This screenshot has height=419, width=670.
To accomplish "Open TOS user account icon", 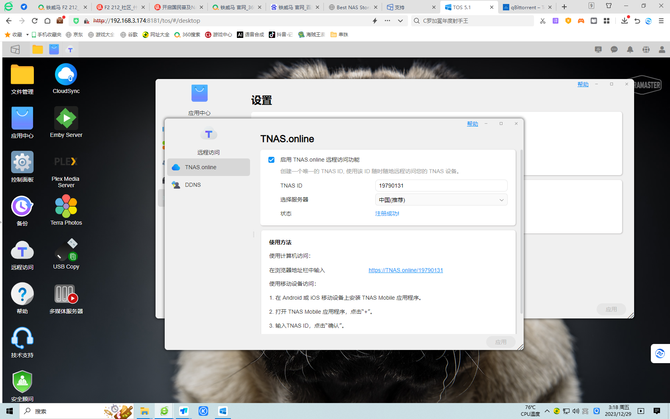I will click(x=662, y=50).
